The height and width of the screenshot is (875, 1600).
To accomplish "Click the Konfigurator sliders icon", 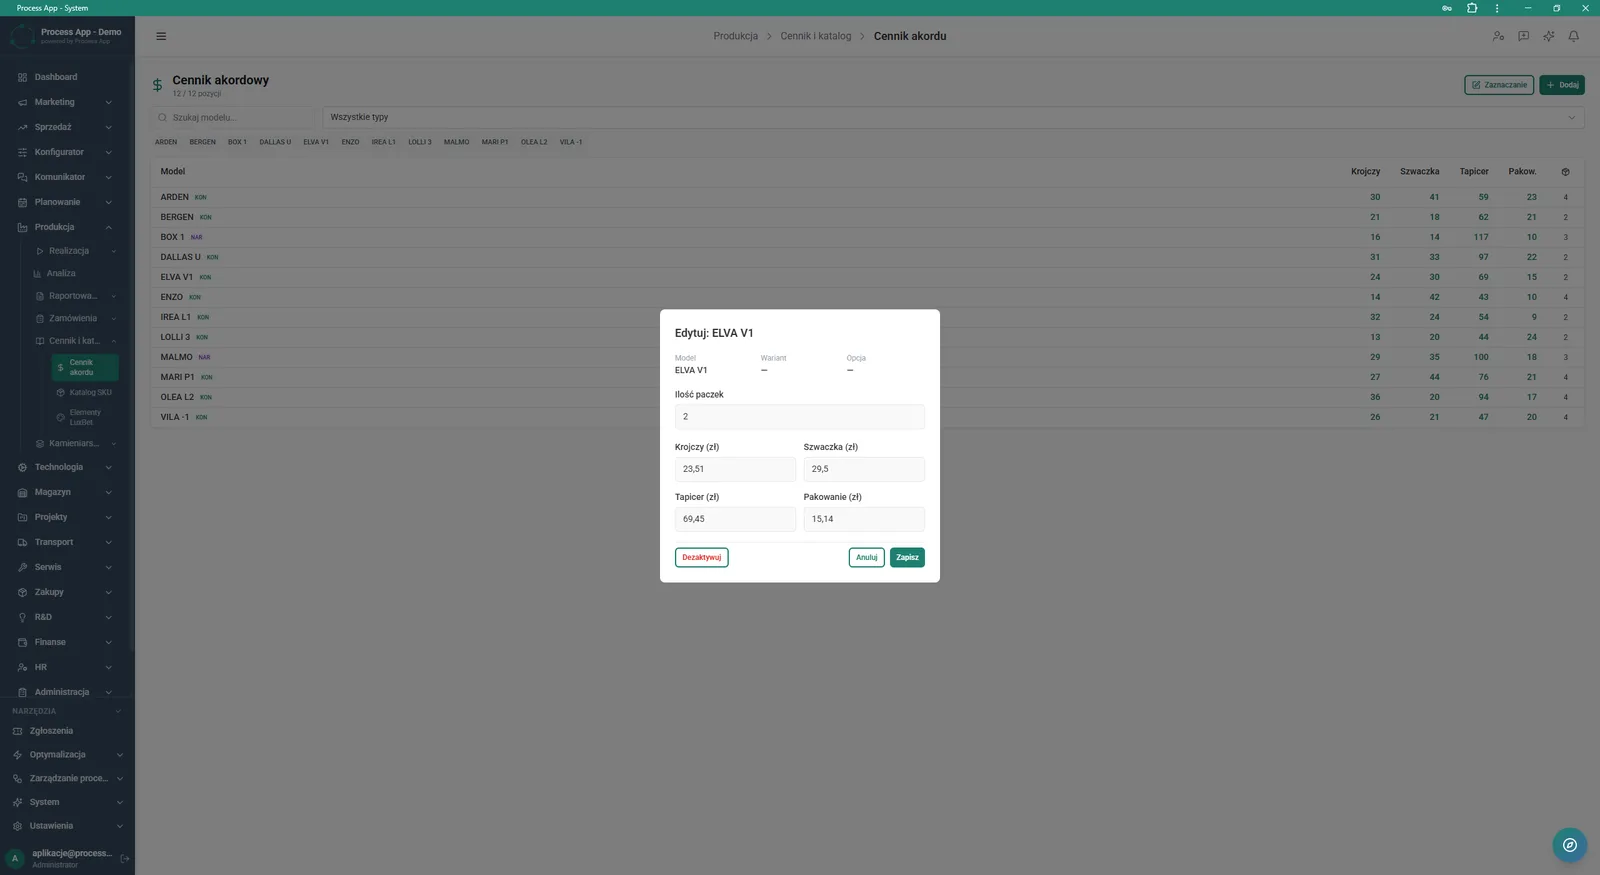I will click(x=22, y=152).
